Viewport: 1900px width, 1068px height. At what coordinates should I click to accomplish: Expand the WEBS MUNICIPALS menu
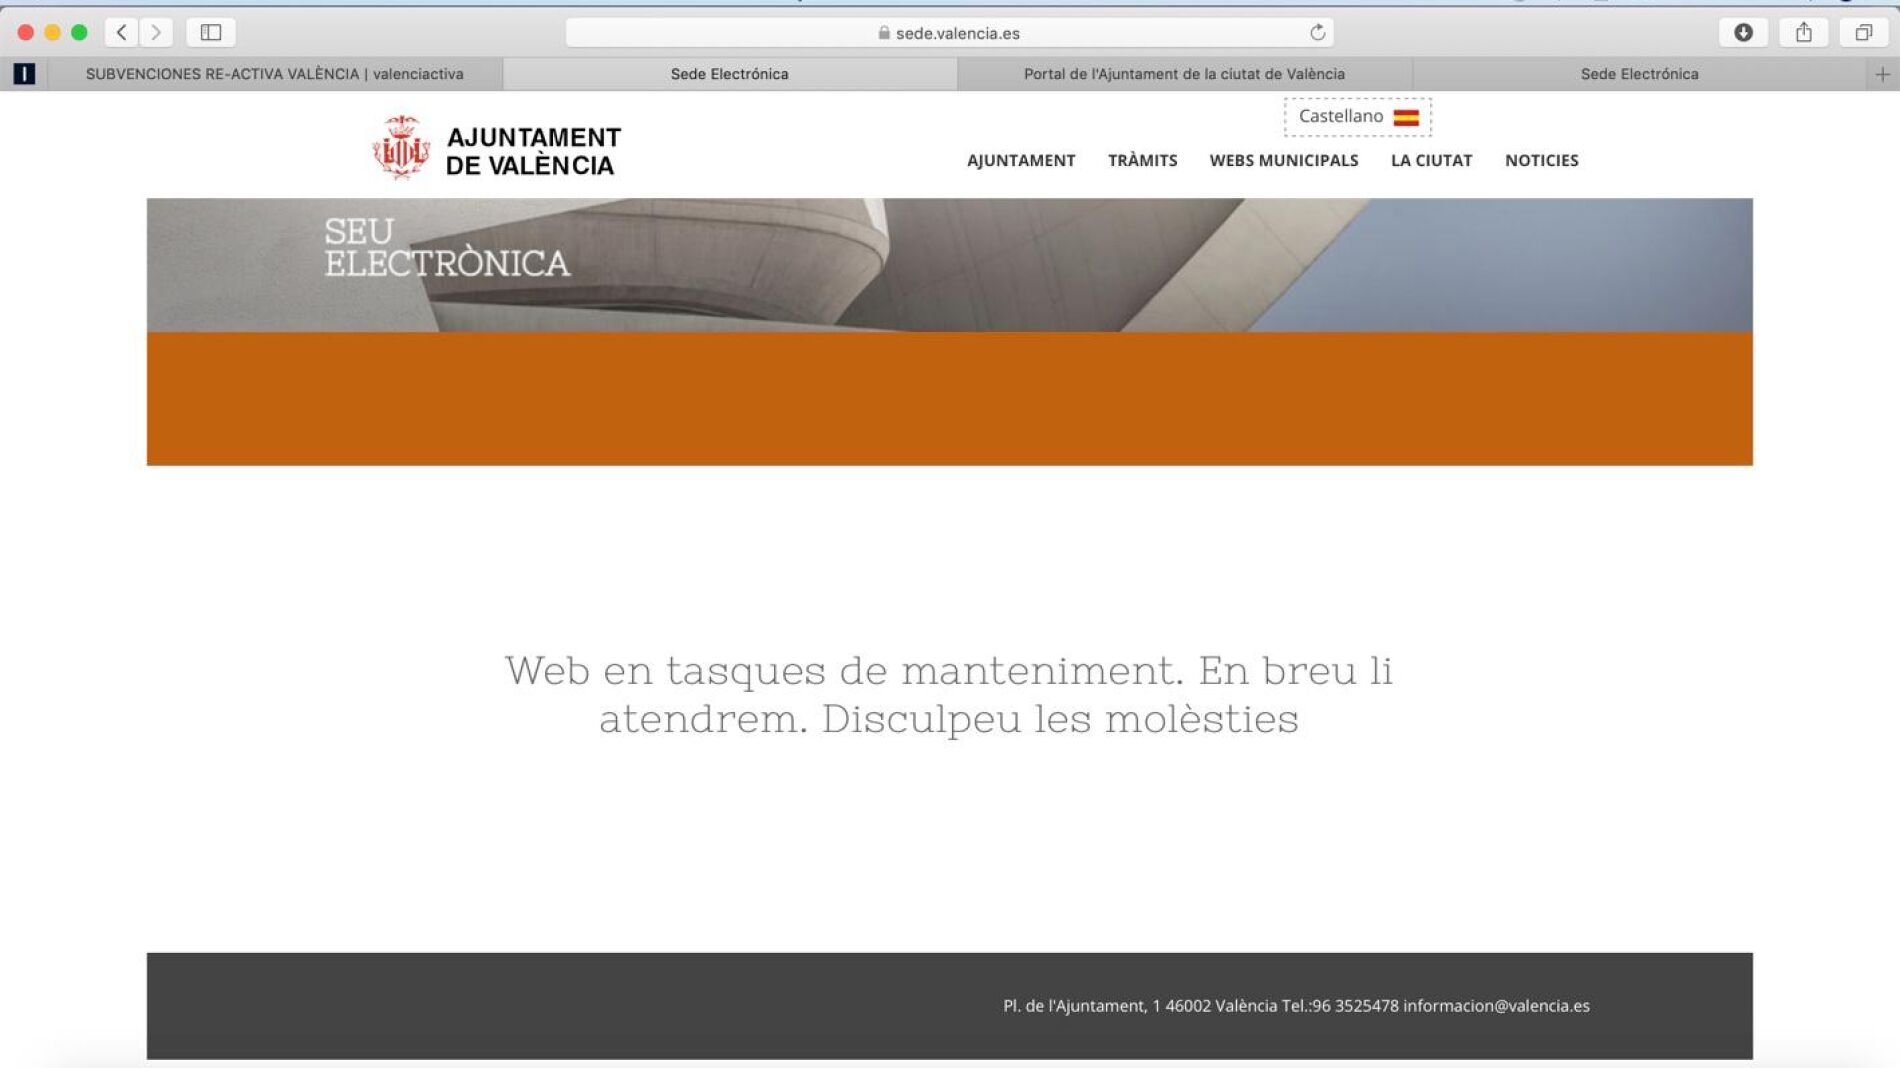[1283, 160]
